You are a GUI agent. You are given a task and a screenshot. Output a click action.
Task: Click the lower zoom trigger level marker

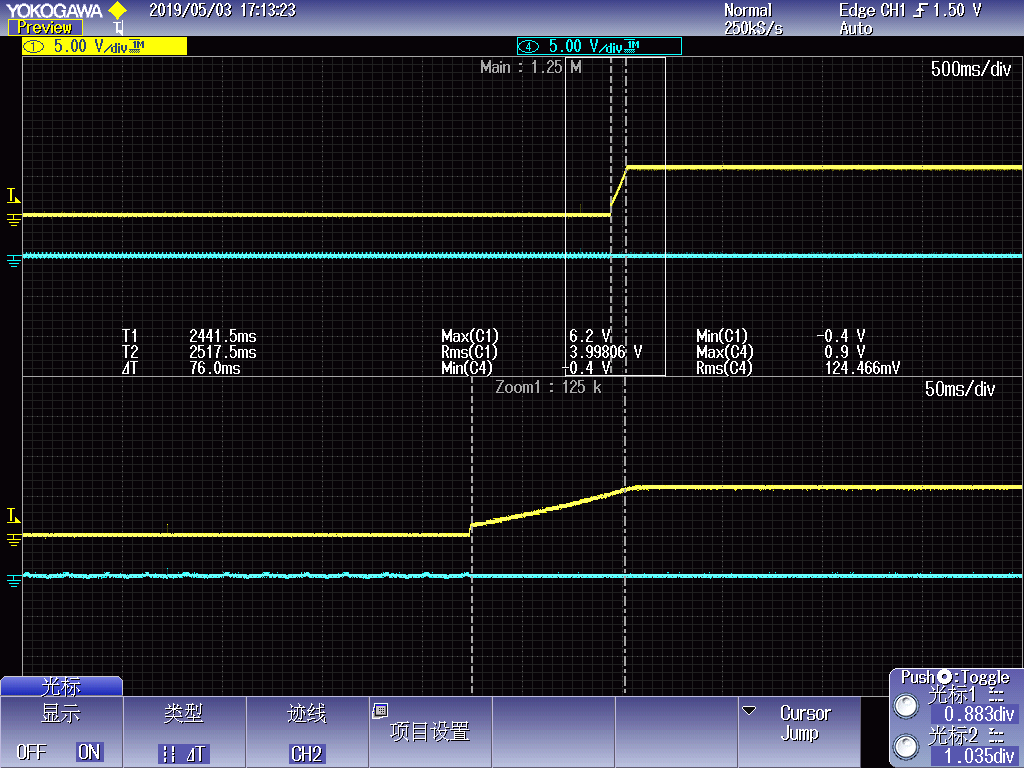[x=13, y=515]
